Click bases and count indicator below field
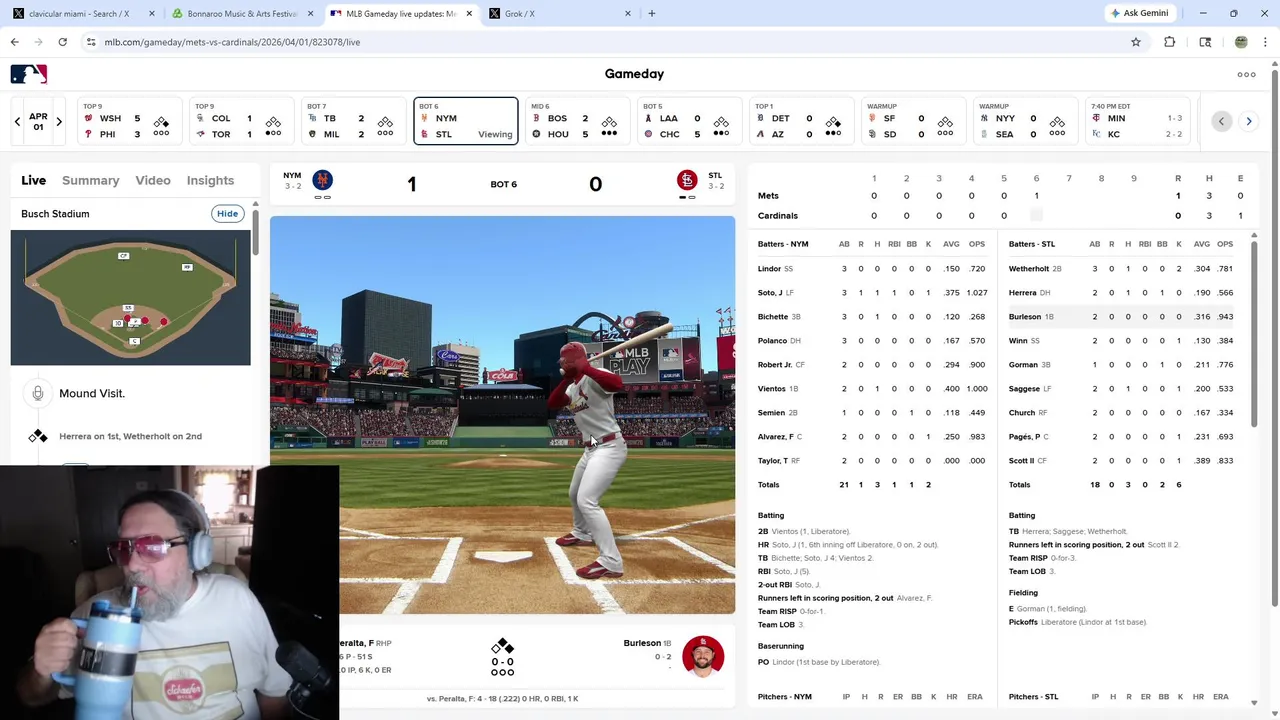The width and height of the screenshot is (1280, 720). [502, 657]
